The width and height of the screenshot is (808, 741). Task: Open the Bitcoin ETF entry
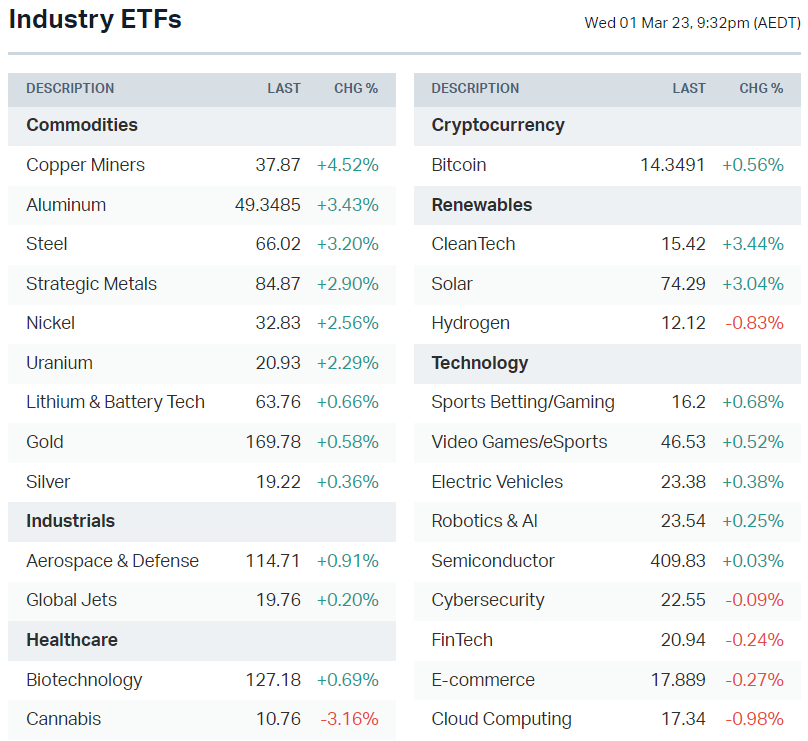pos(459,165)
